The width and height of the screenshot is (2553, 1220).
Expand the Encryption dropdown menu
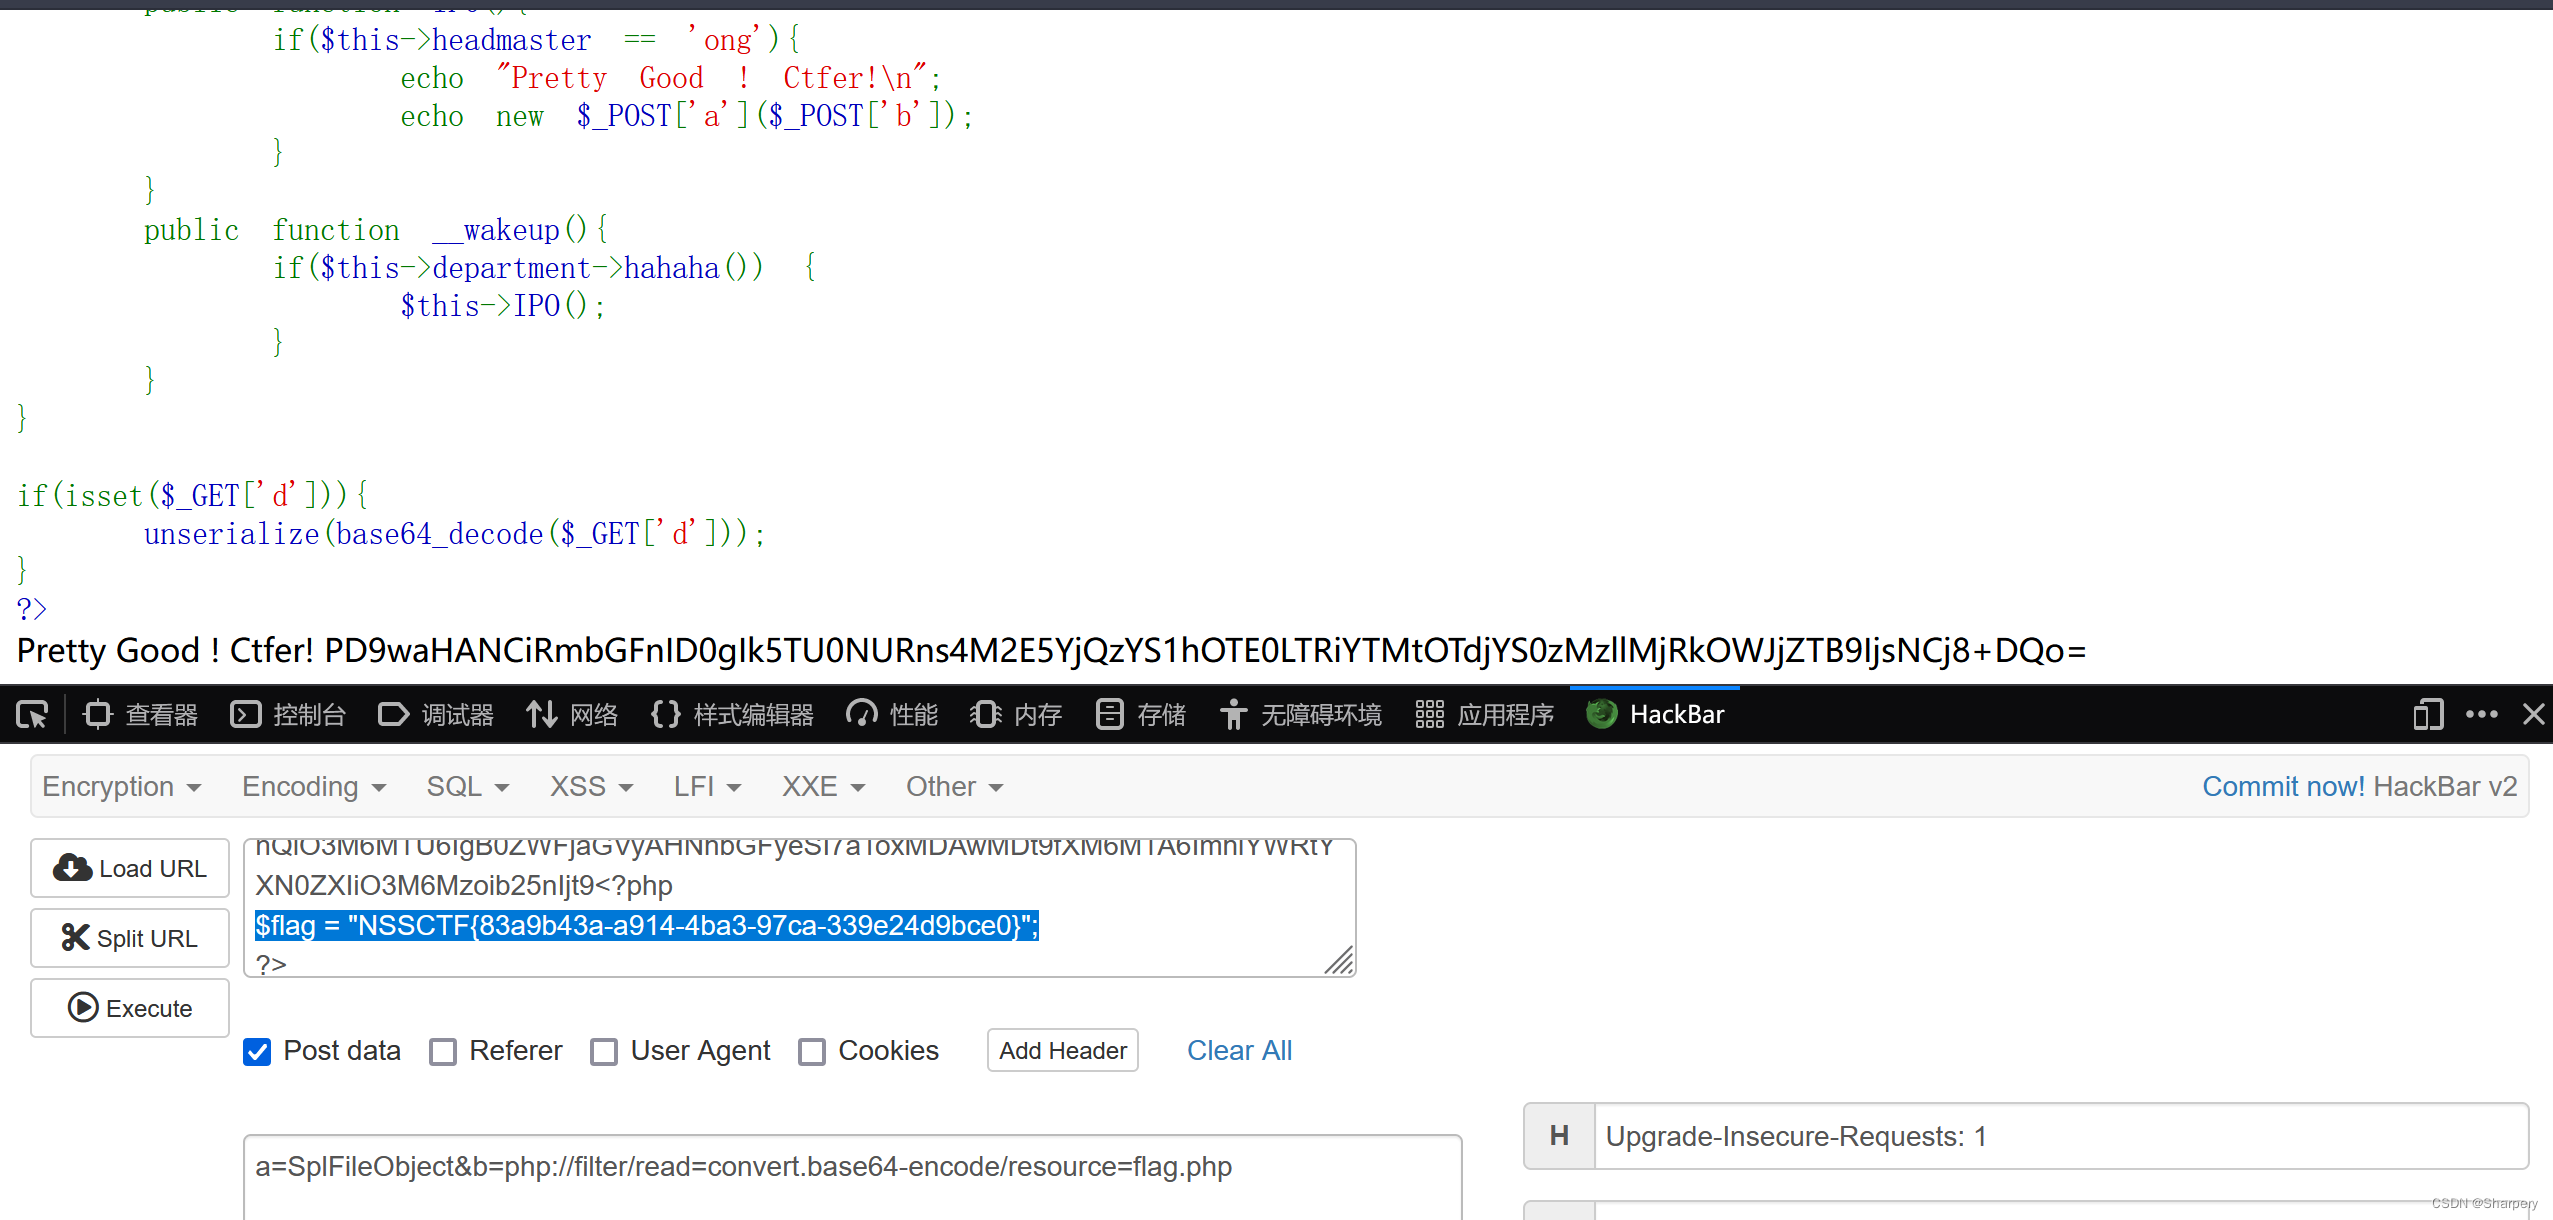coord(121,787)
